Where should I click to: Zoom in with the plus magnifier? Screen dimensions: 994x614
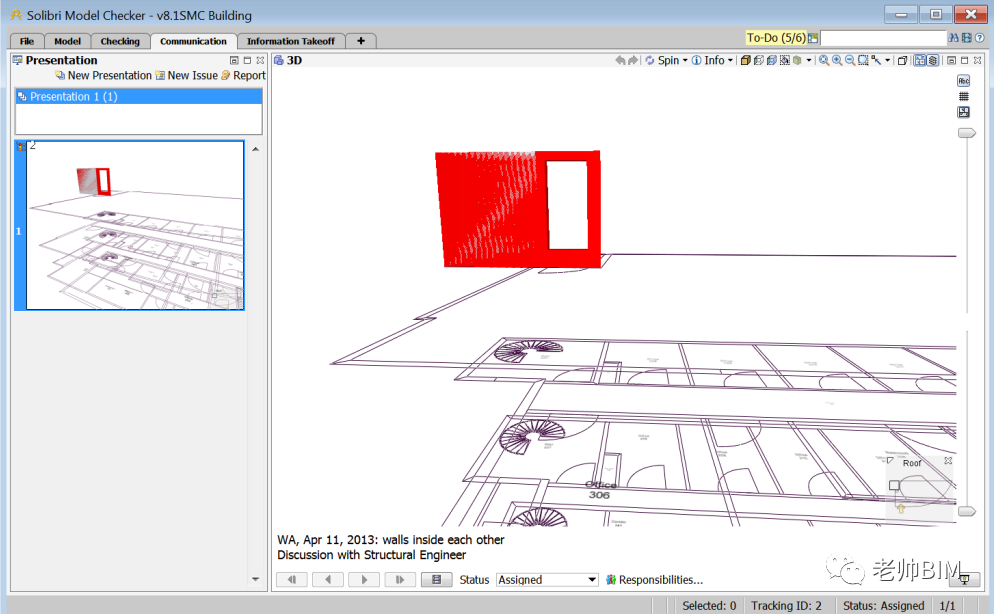837,60
